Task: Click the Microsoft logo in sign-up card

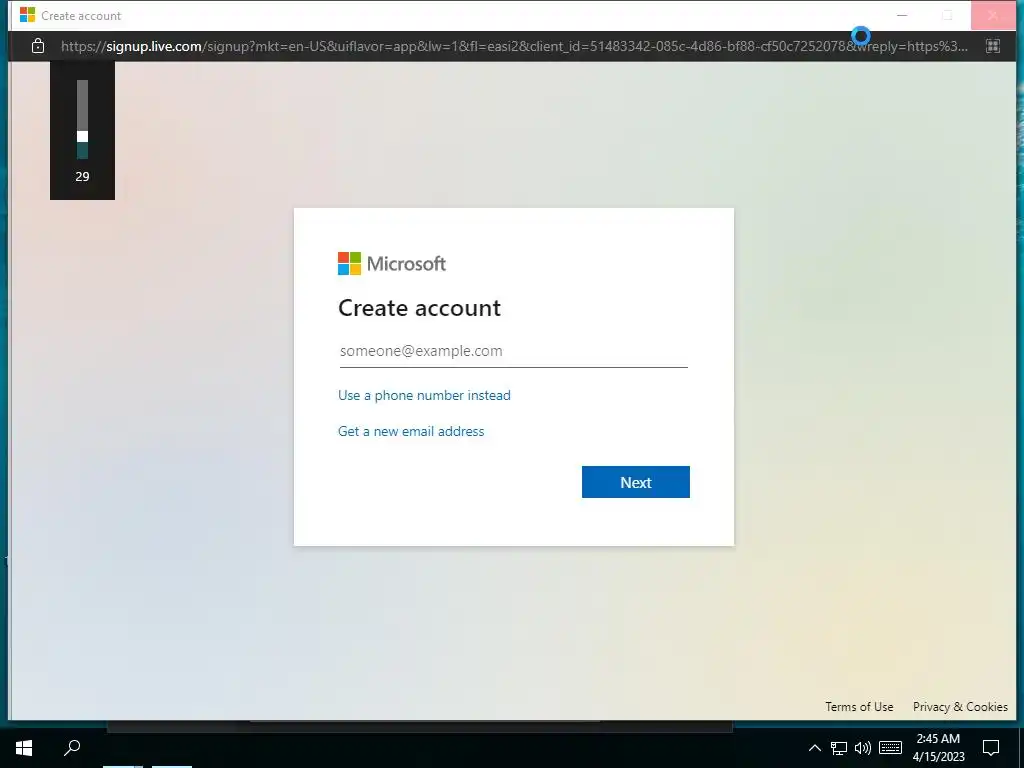Action: pyautogui.click(x=392, y=264)
